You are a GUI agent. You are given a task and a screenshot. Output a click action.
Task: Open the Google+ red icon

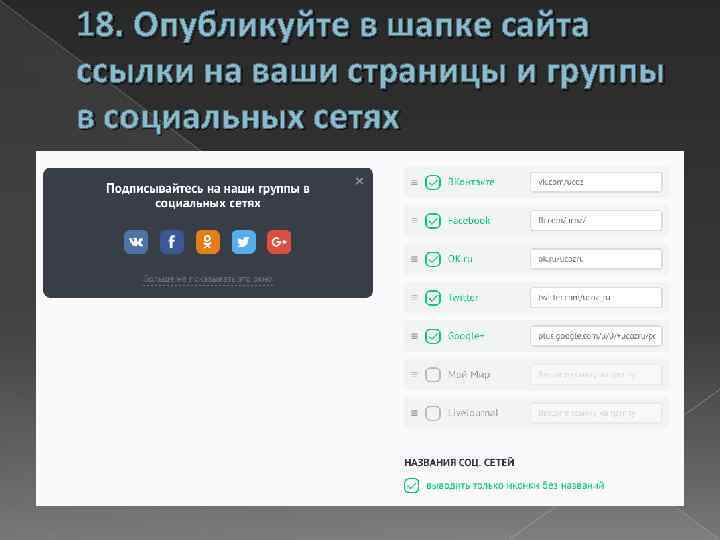(x=279, y=242)
